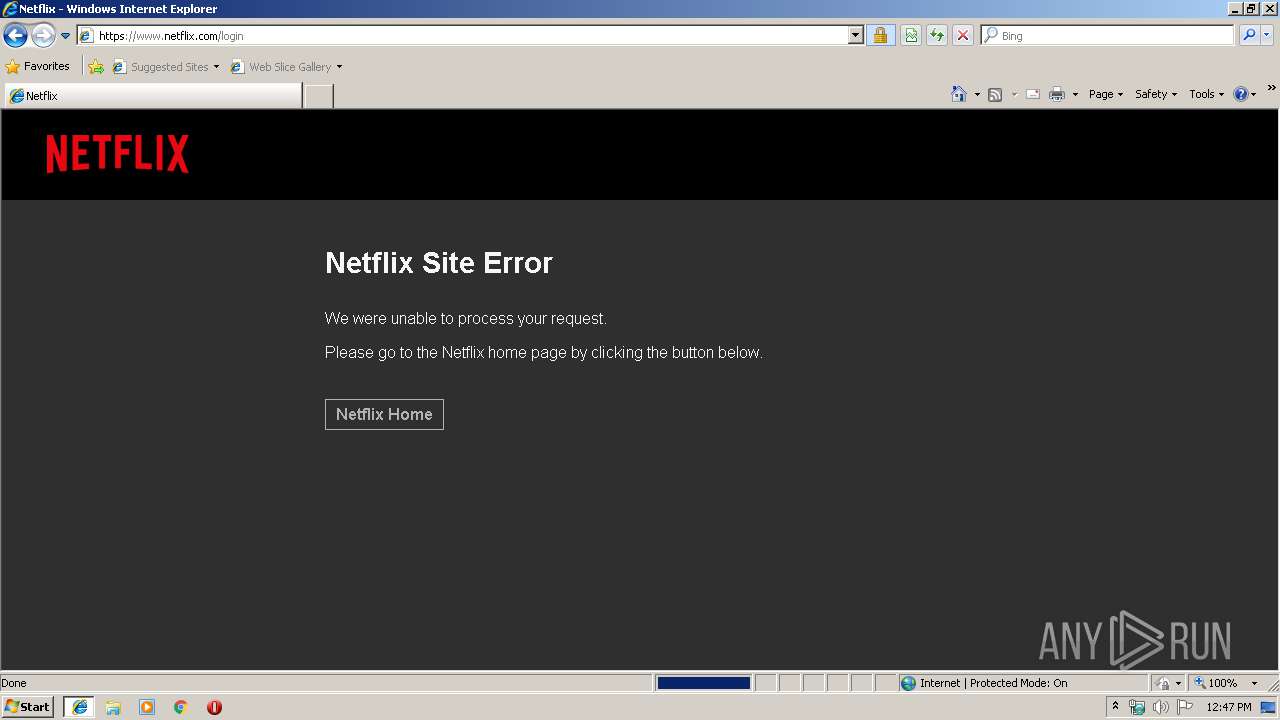Click the Internet Protected Mode status
Screen dimensions: 1280x720
[x=984, y=683]
